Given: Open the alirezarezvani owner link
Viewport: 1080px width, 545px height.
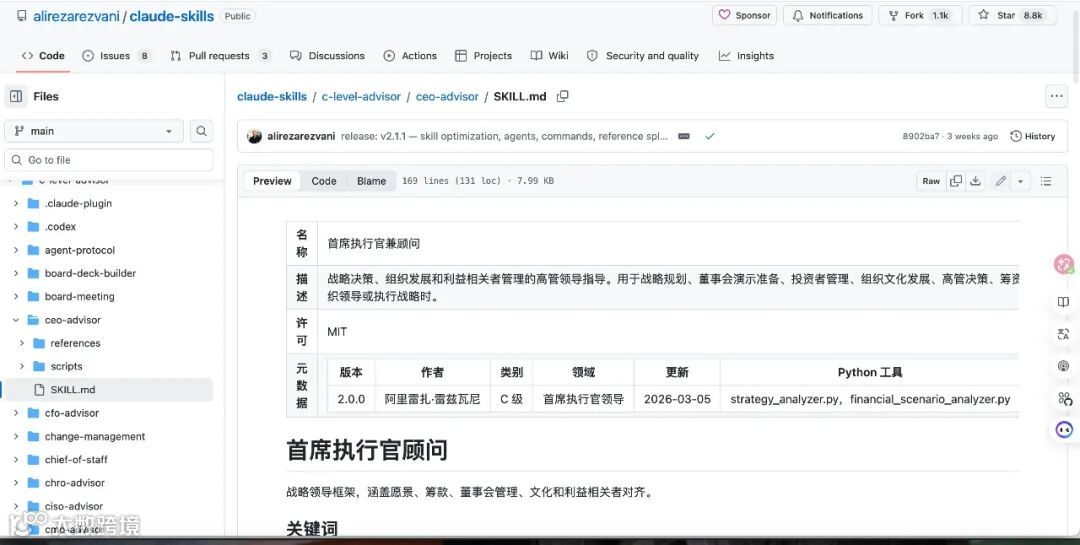Looking at the screenshot, I should coord(76,16).
